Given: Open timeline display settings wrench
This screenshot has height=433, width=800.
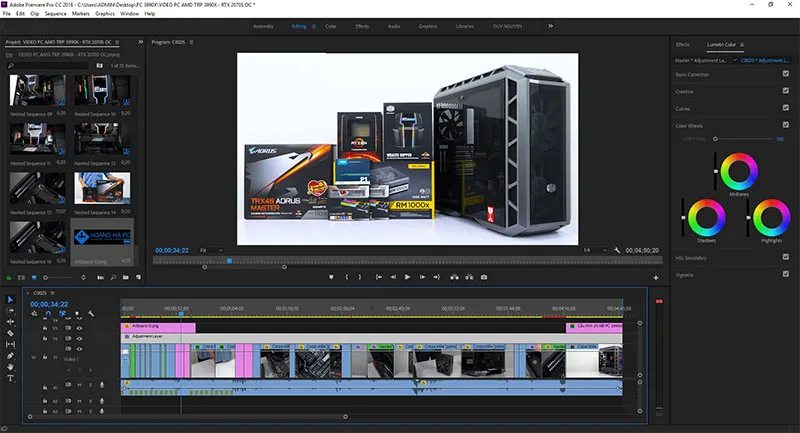Looking at the screenshot, I should tap(91, 314).
